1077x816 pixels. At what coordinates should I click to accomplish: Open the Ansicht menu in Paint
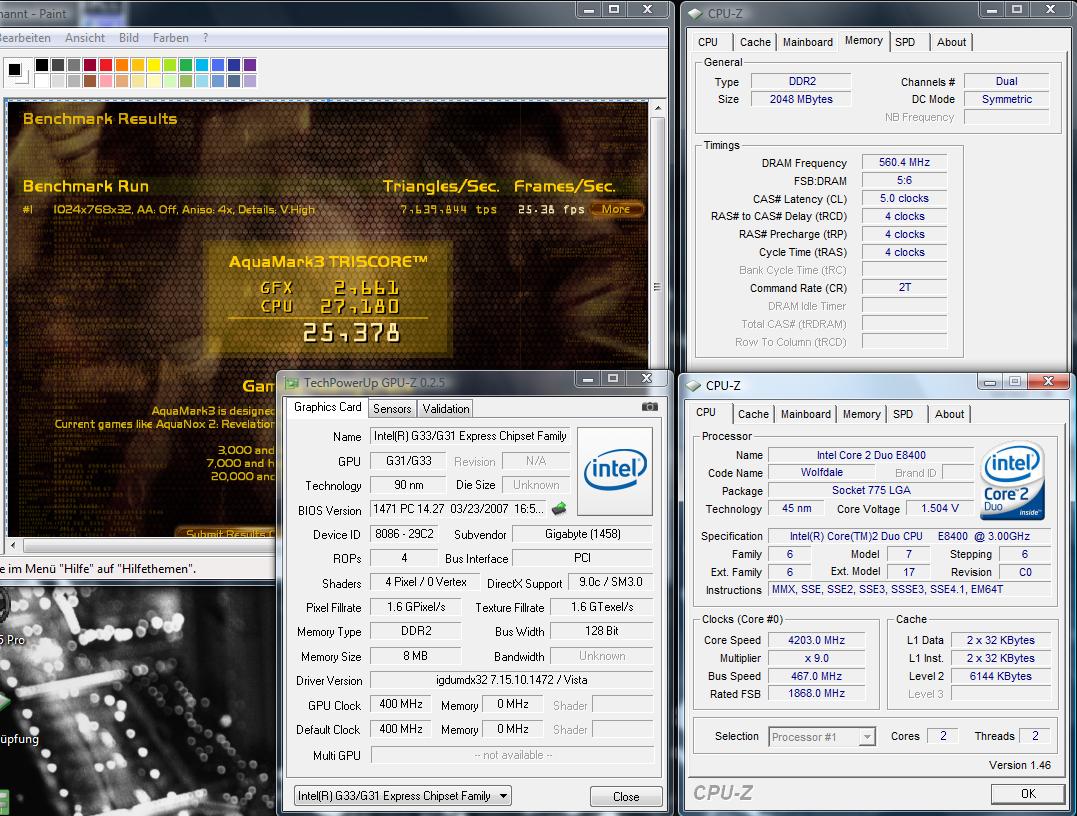pos(85,38)
